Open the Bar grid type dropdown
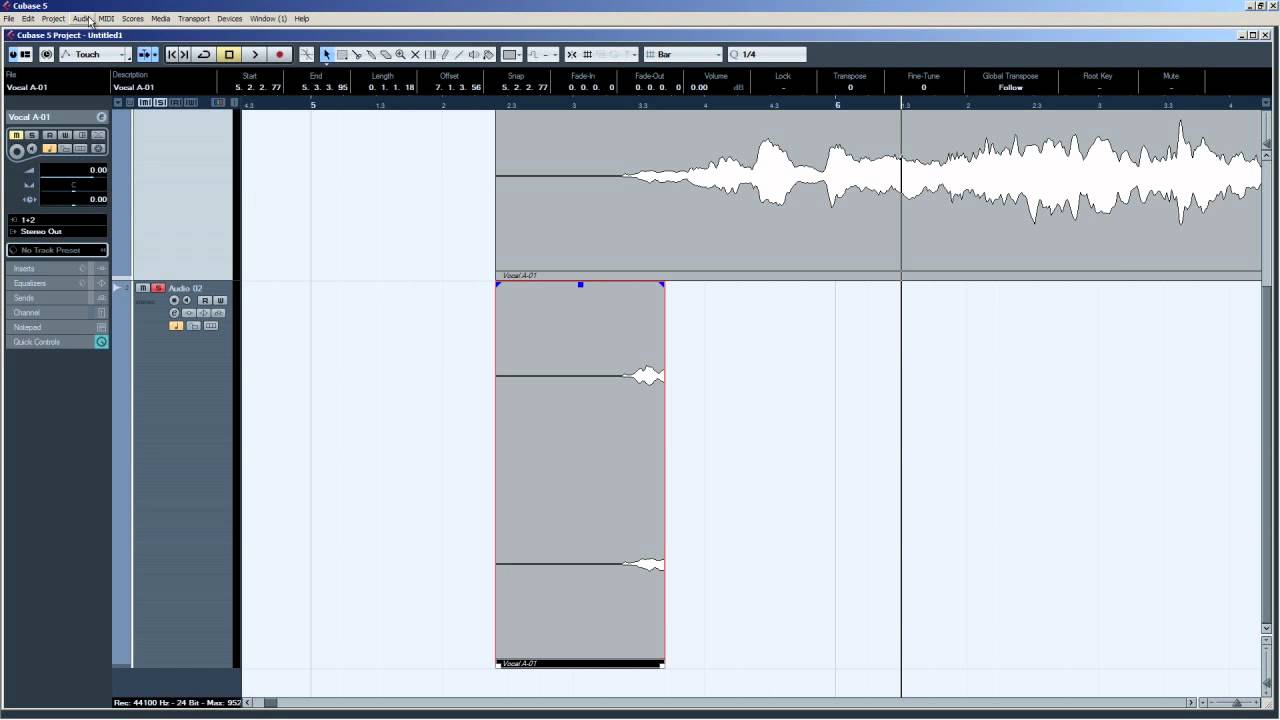 (683, 54)
